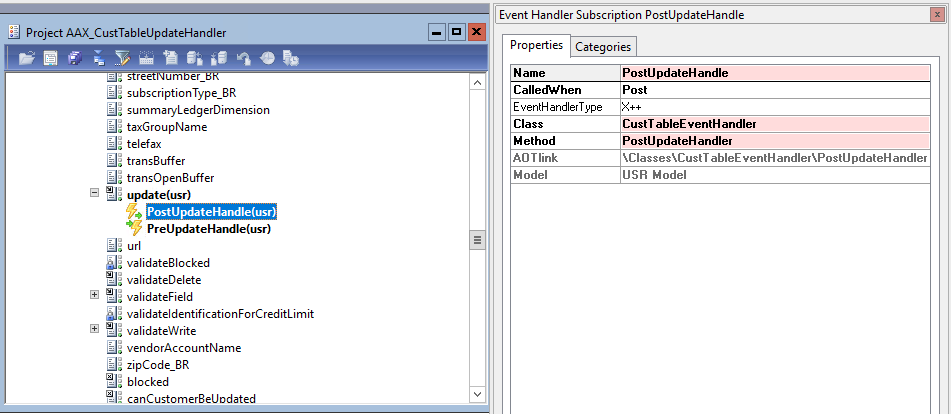The height and width of the screenshot is (414, 951).
Task: Click the PostUpdateHandle lightning bolt icon
Action: [134, 212]
